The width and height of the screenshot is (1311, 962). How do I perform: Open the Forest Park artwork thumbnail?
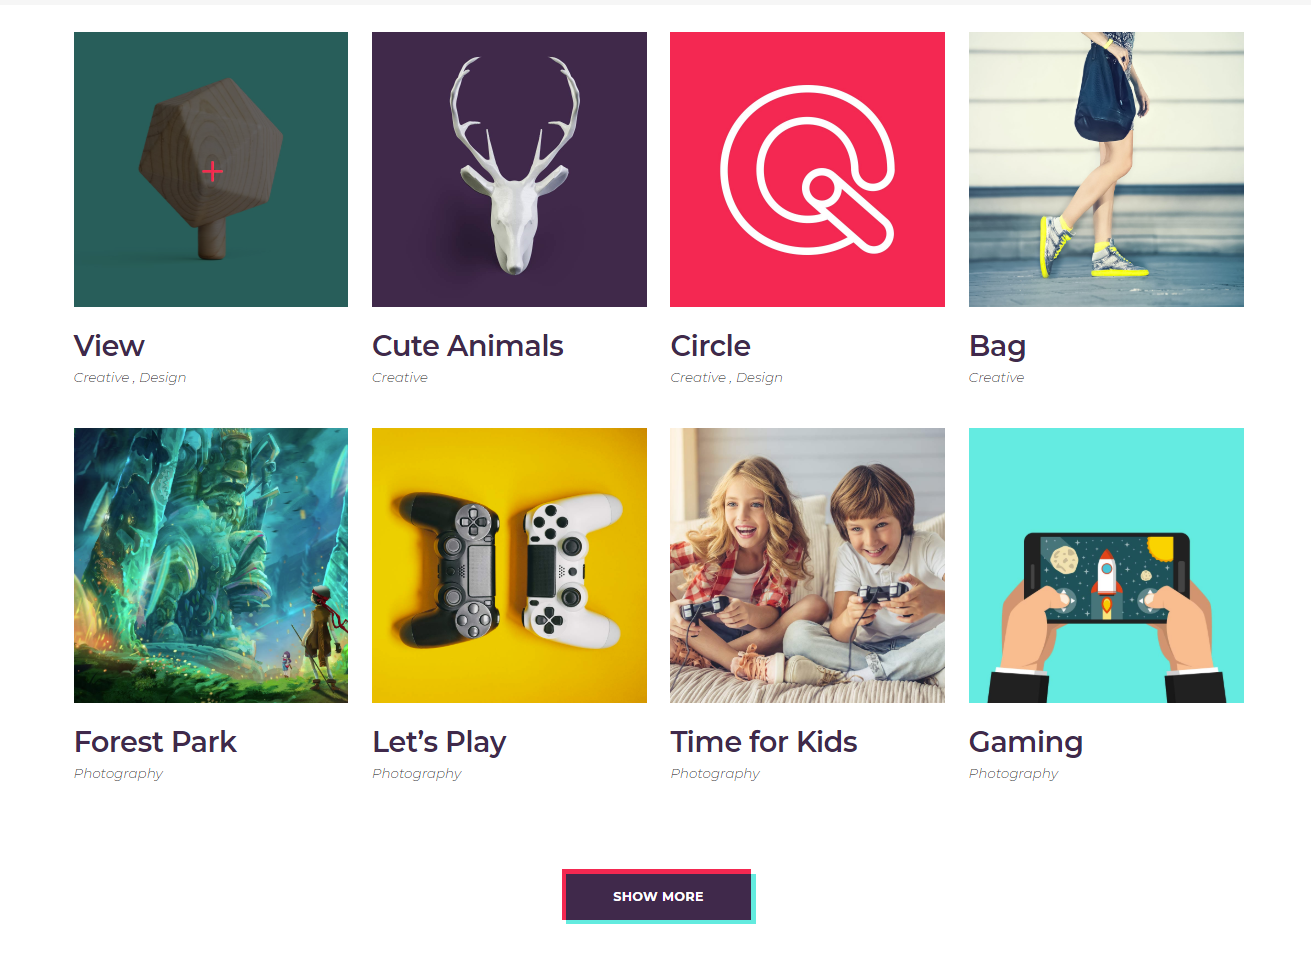[211, 565]
